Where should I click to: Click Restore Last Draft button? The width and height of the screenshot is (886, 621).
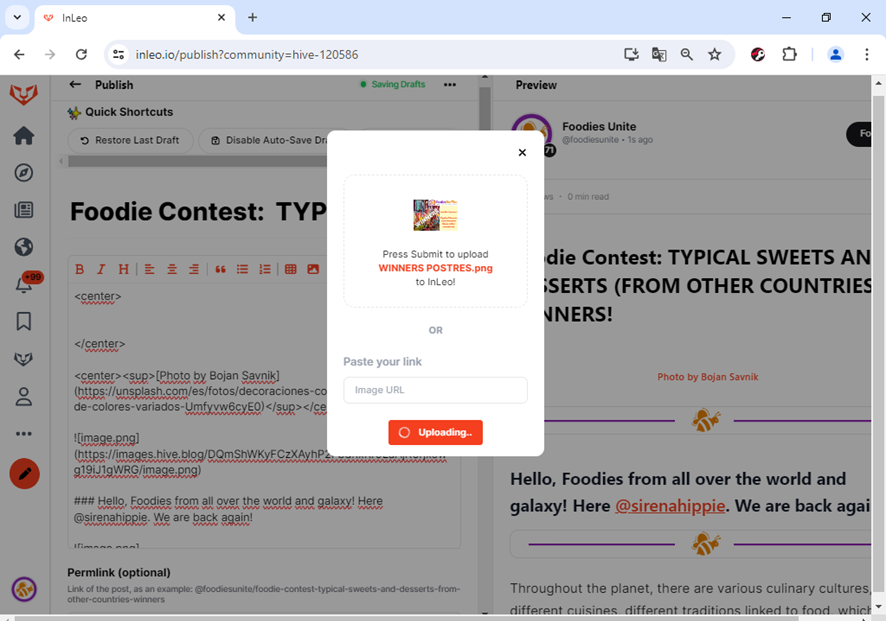tap(131, 140)
